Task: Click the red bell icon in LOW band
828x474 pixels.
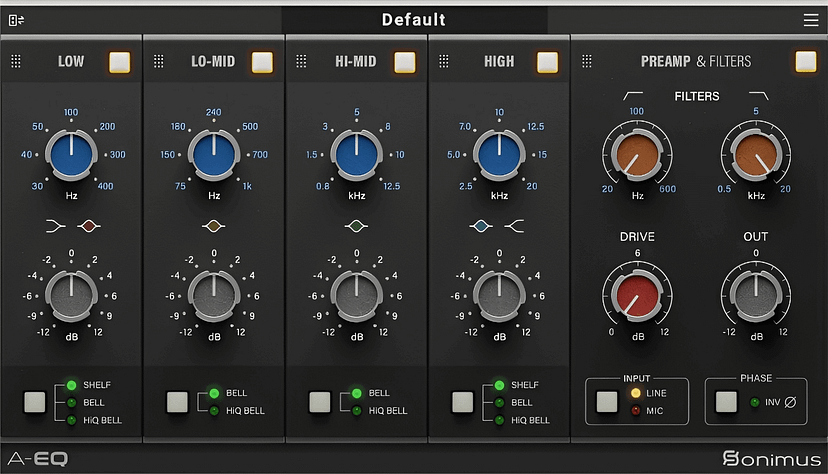Action: (87, 226)
